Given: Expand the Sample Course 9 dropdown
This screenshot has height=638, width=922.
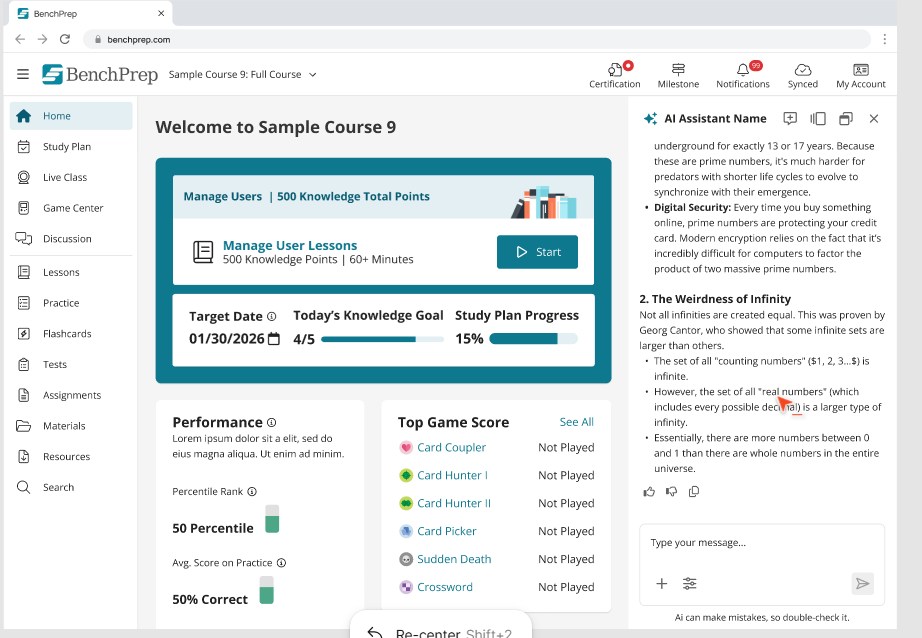Looking at the screenshot, I should (312, 74).
